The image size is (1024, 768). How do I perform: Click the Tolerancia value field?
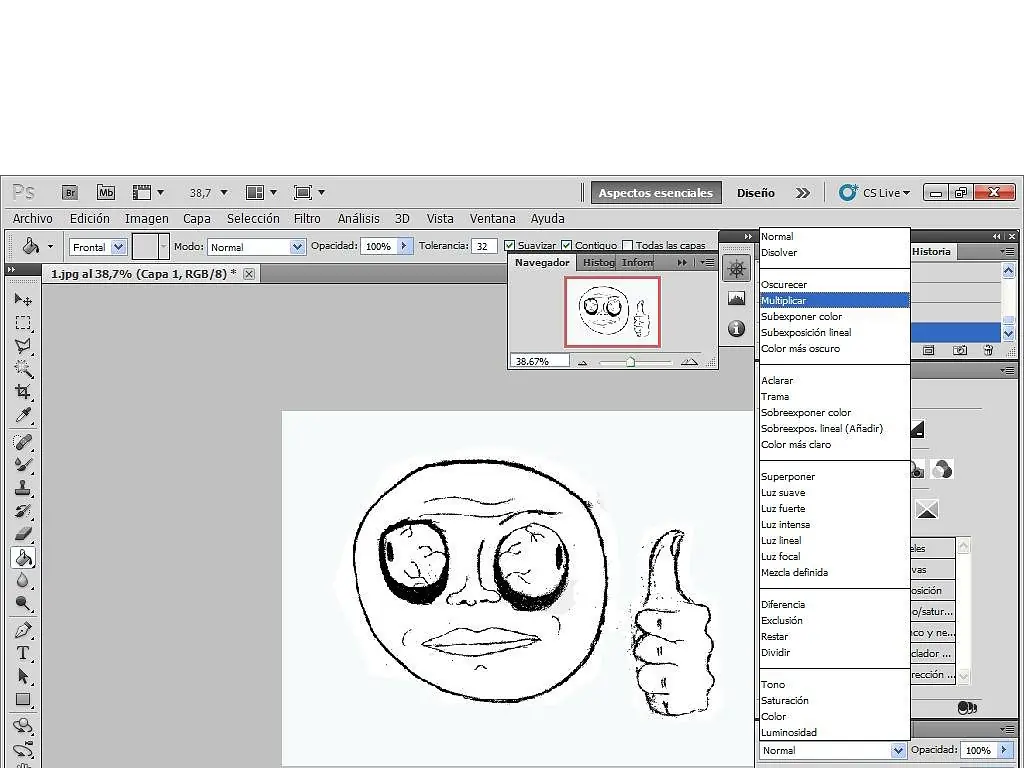[x=483, y=246]
